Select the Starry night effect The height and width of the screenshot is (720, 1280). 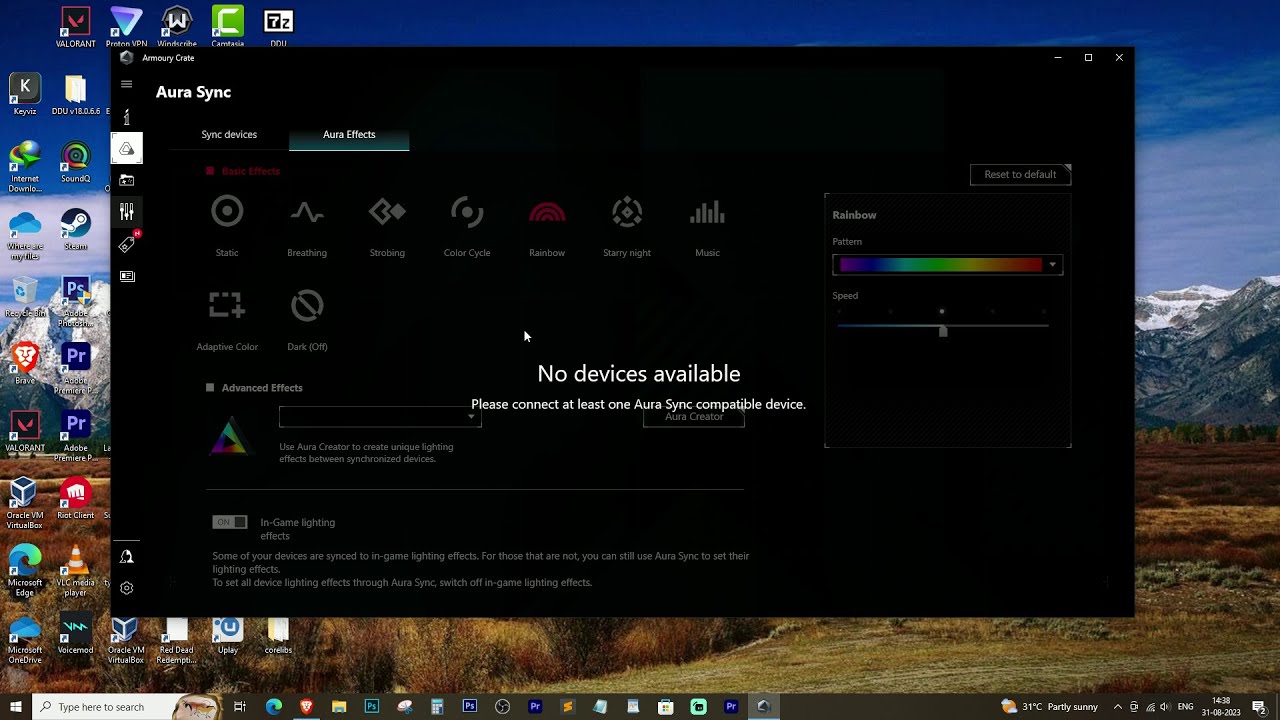(627, 226)
